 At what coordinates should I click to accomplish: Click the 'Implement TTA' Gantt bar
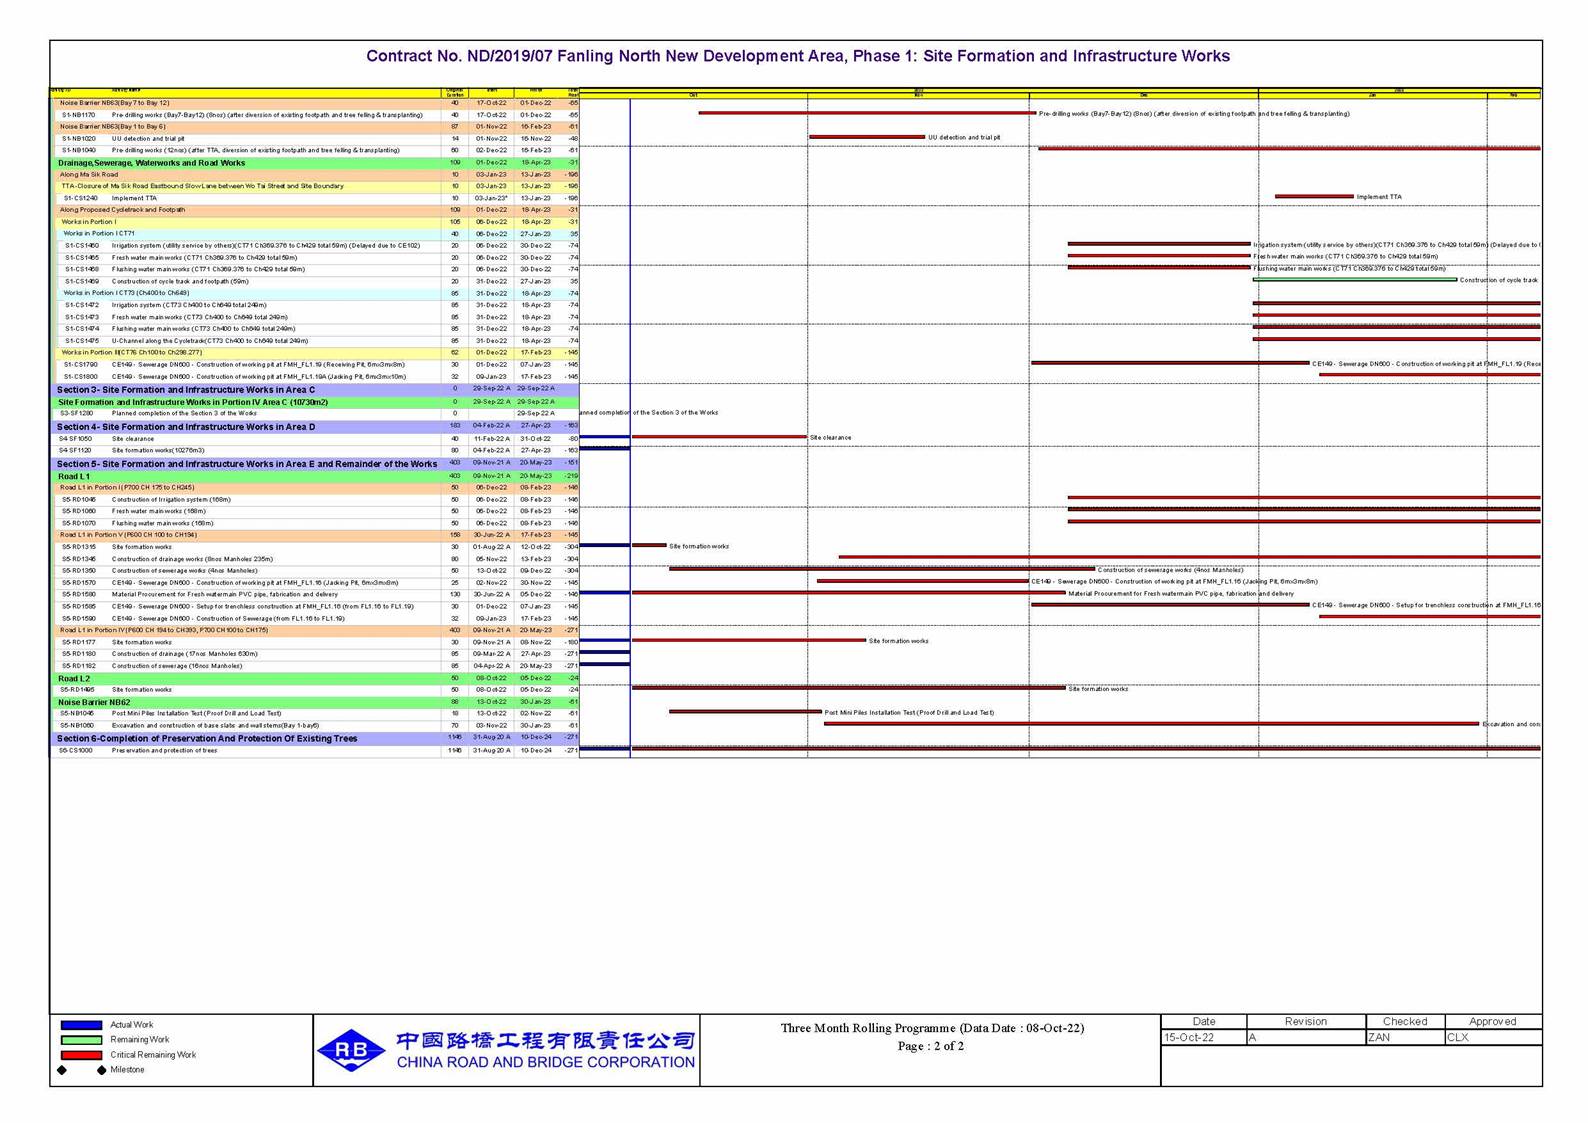pos(1314,197)
